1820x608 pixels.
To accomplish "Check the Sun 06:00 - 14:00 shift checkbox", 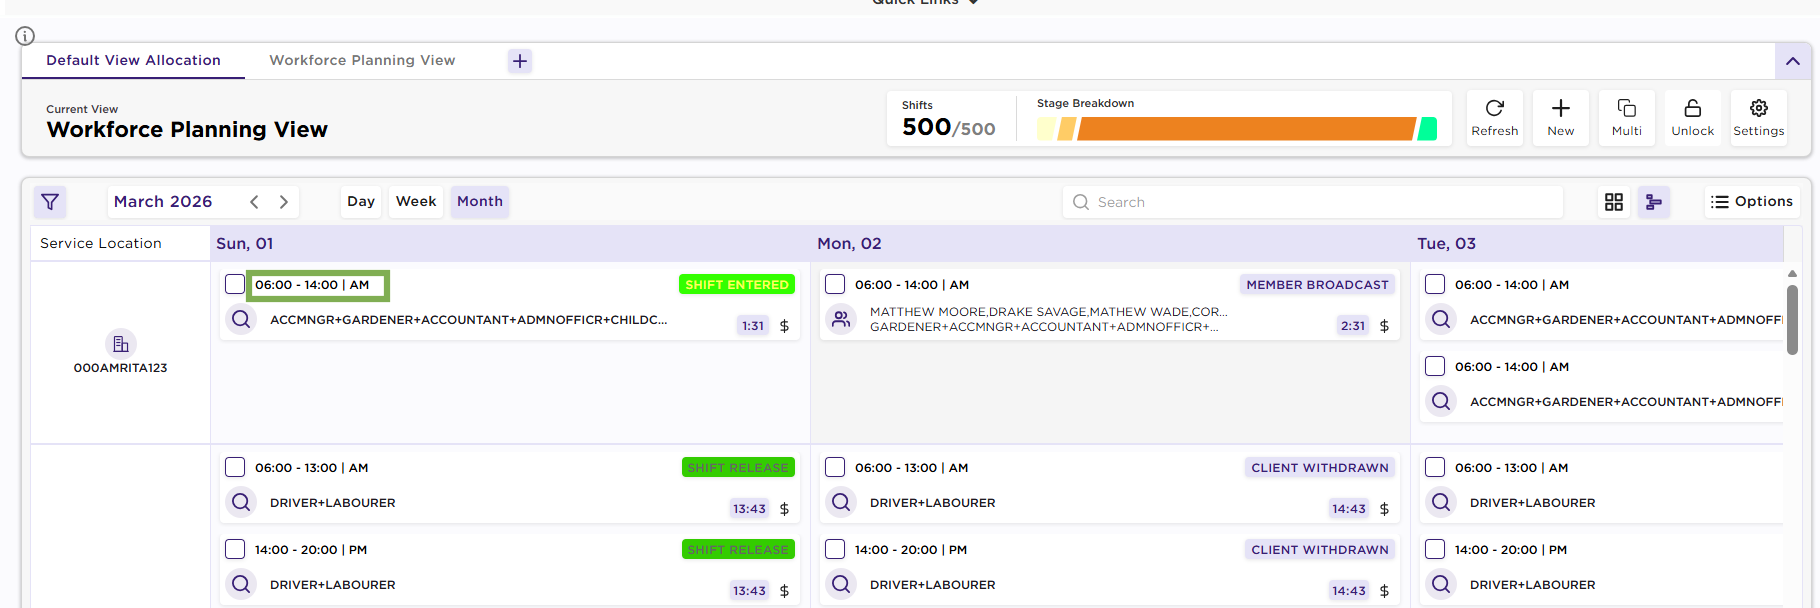I will [235, 285].
